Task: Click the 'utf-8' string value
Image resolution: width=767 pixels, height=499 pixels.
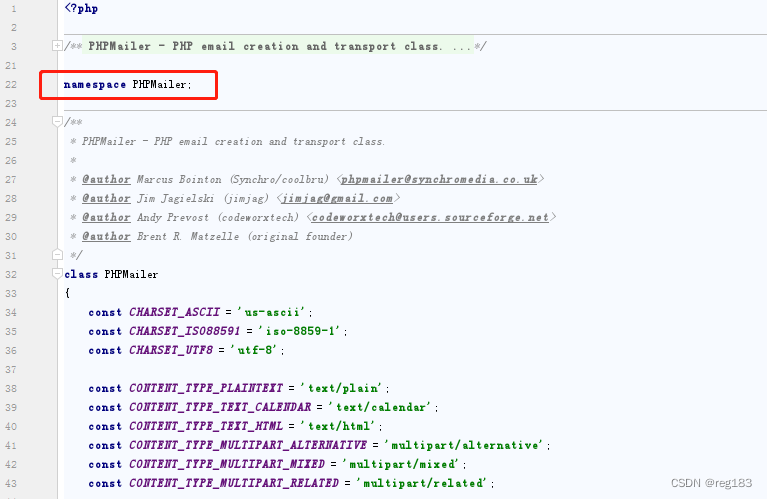Action: (x=256, y=350)
